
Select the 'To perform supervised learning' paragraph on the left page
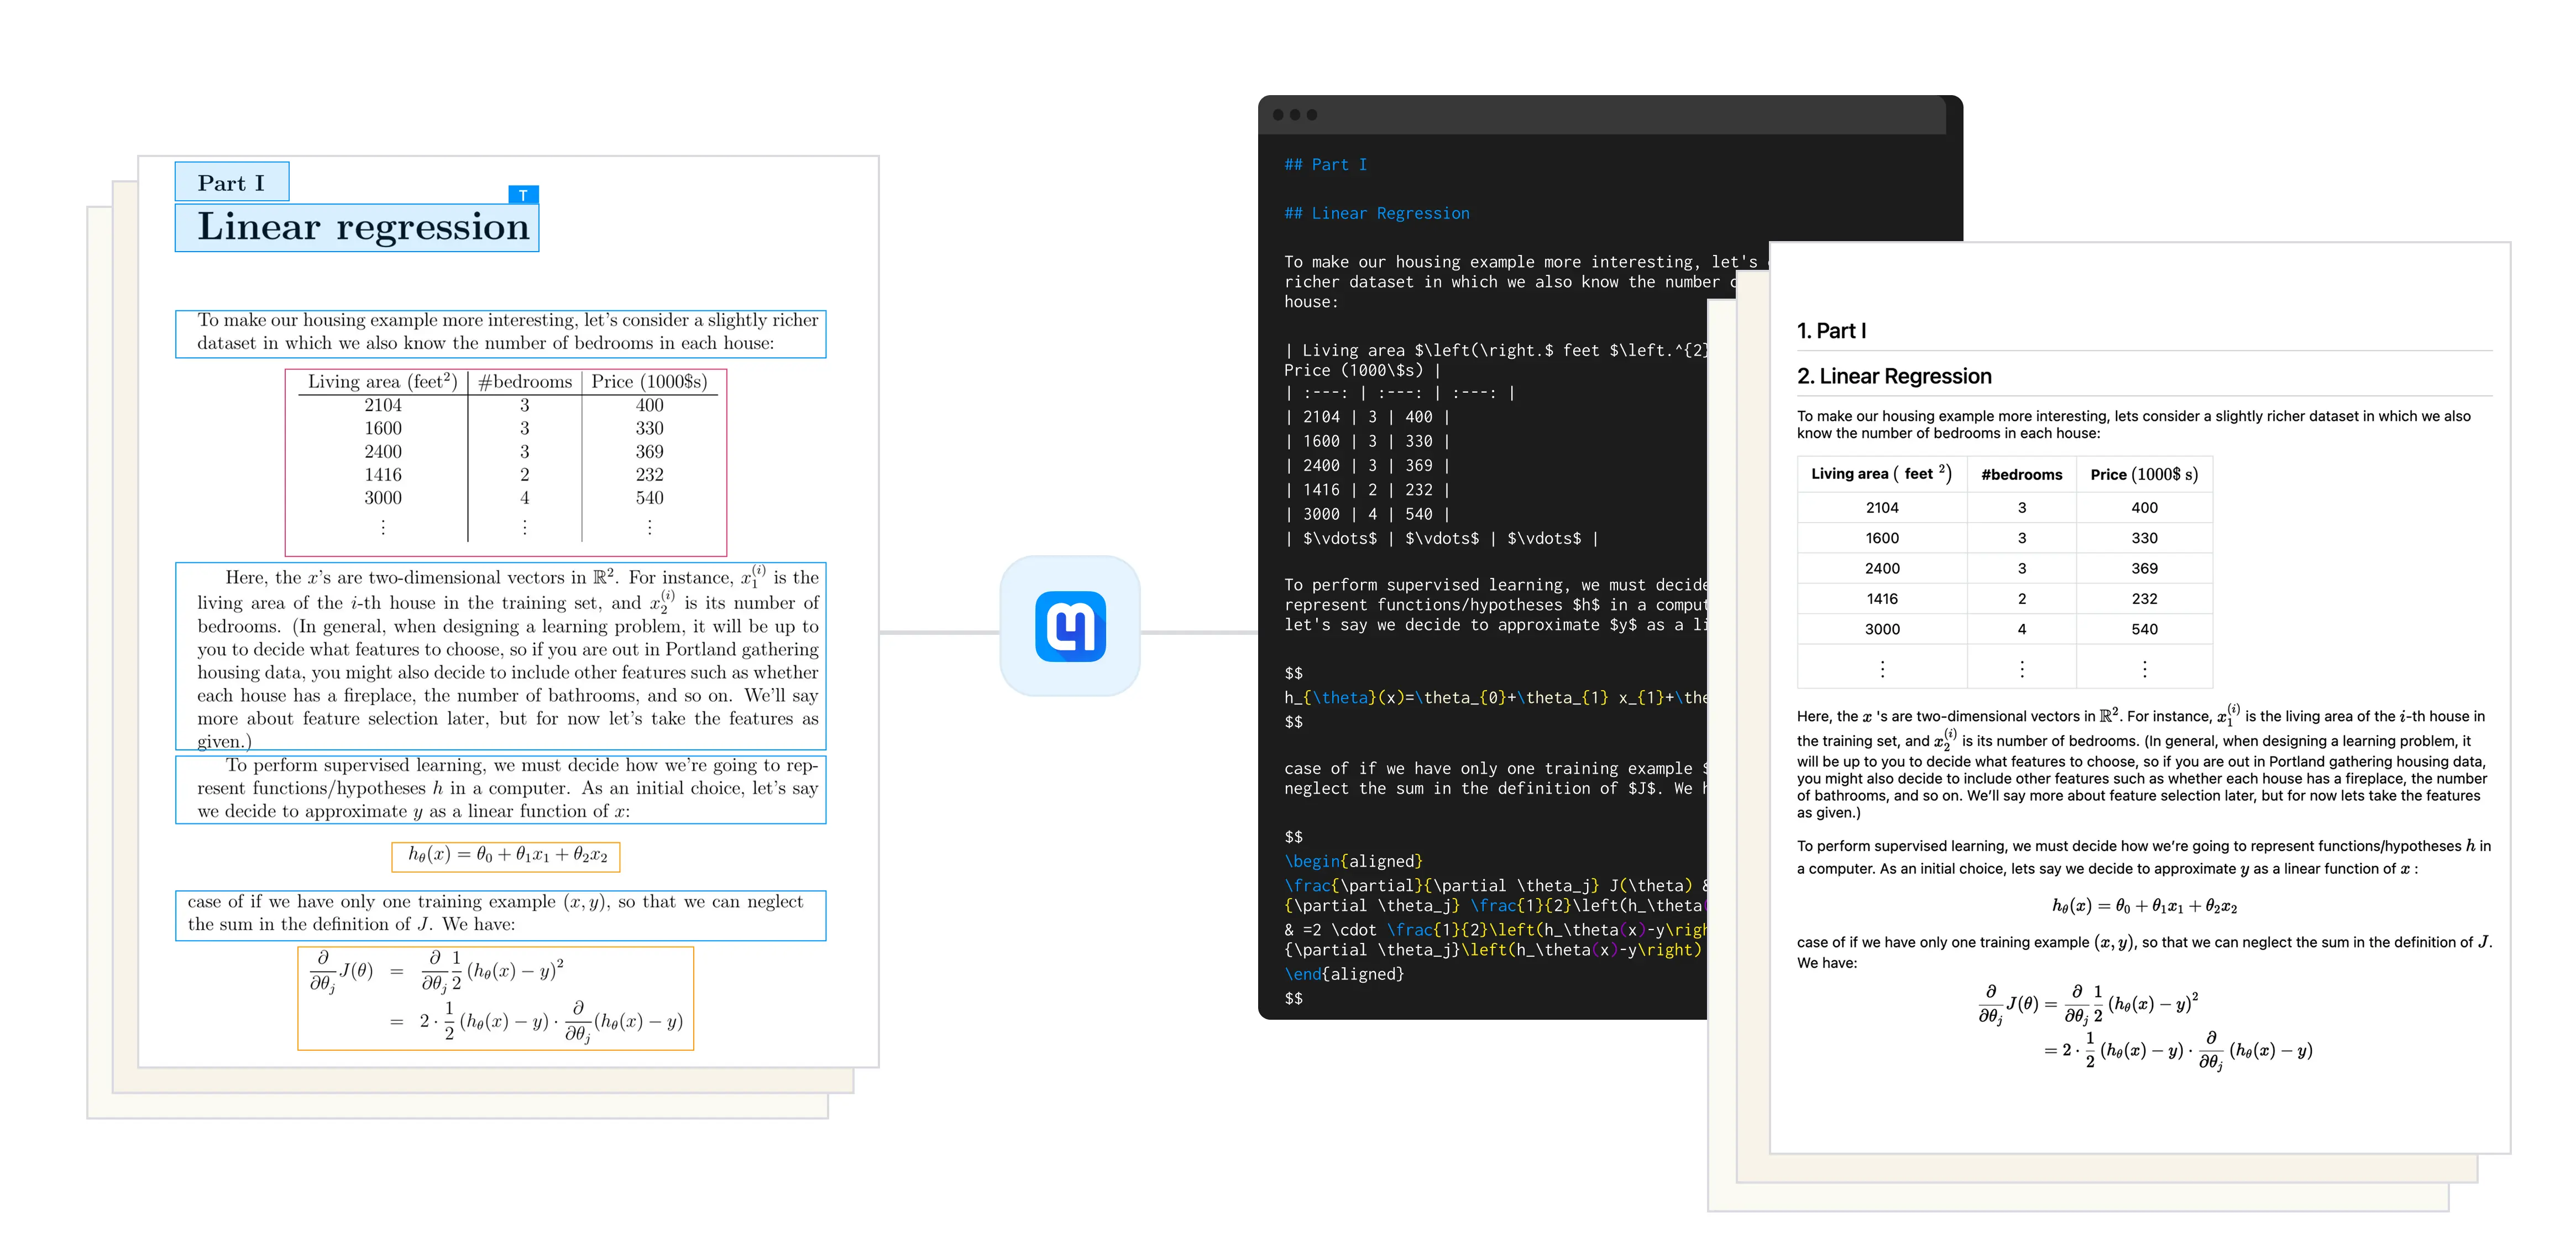click(501, 790)
